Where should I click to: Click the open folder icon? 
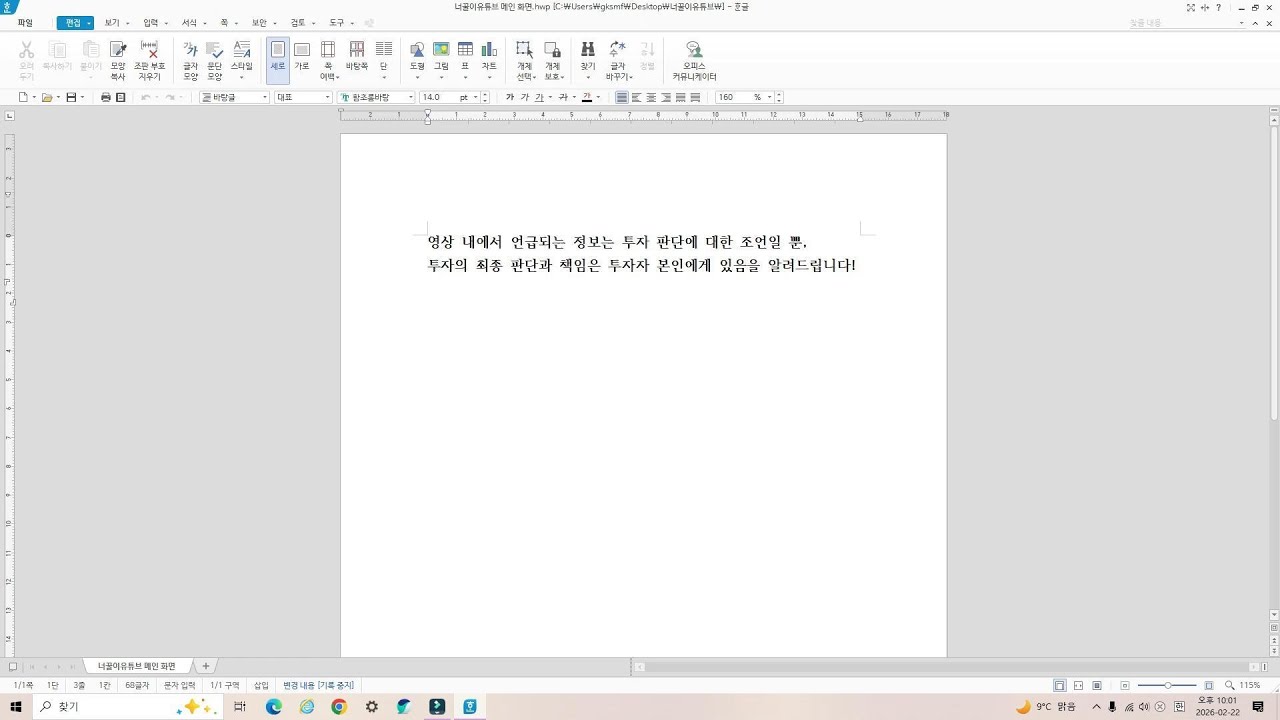coord(47,97)
